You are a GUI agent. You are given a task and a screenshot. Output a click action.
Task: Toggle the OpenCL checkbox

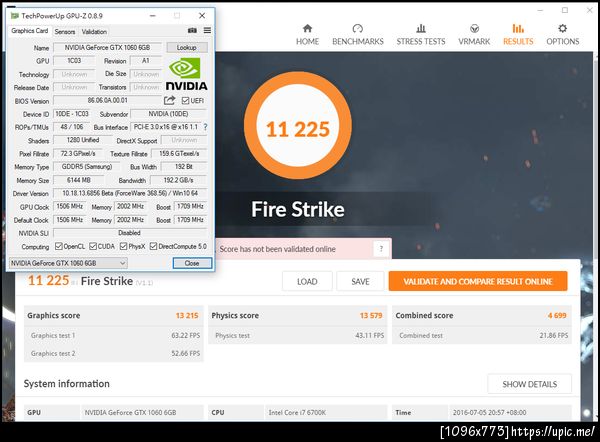pos(59,246)
